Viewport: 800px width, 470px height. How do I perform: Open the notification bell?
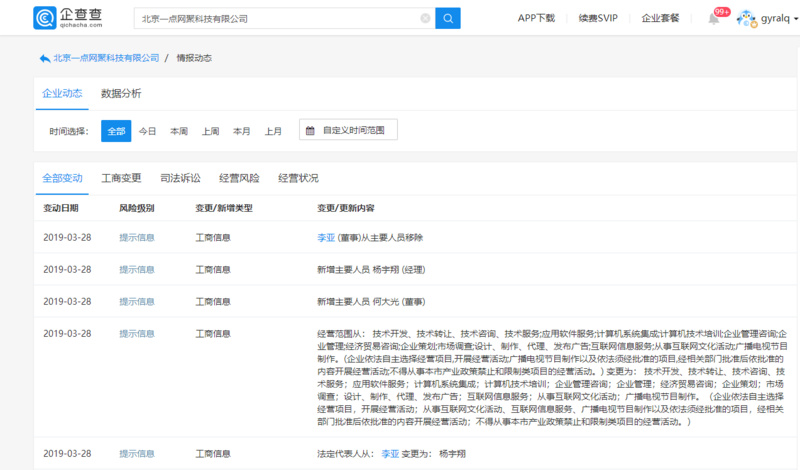(x=714, y=18)
